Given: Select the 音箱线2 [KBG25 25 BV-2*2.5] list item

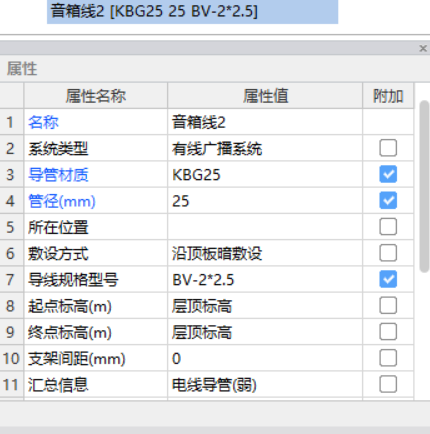Looking at the screenshot, I should tap(192, 11).
